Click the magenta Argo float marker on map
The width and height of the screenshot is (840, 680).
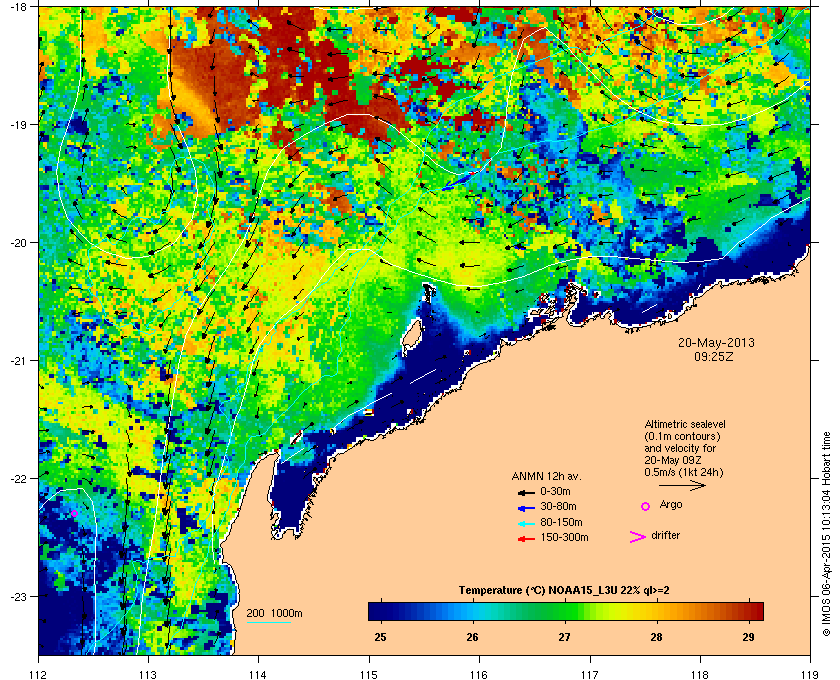74,513
